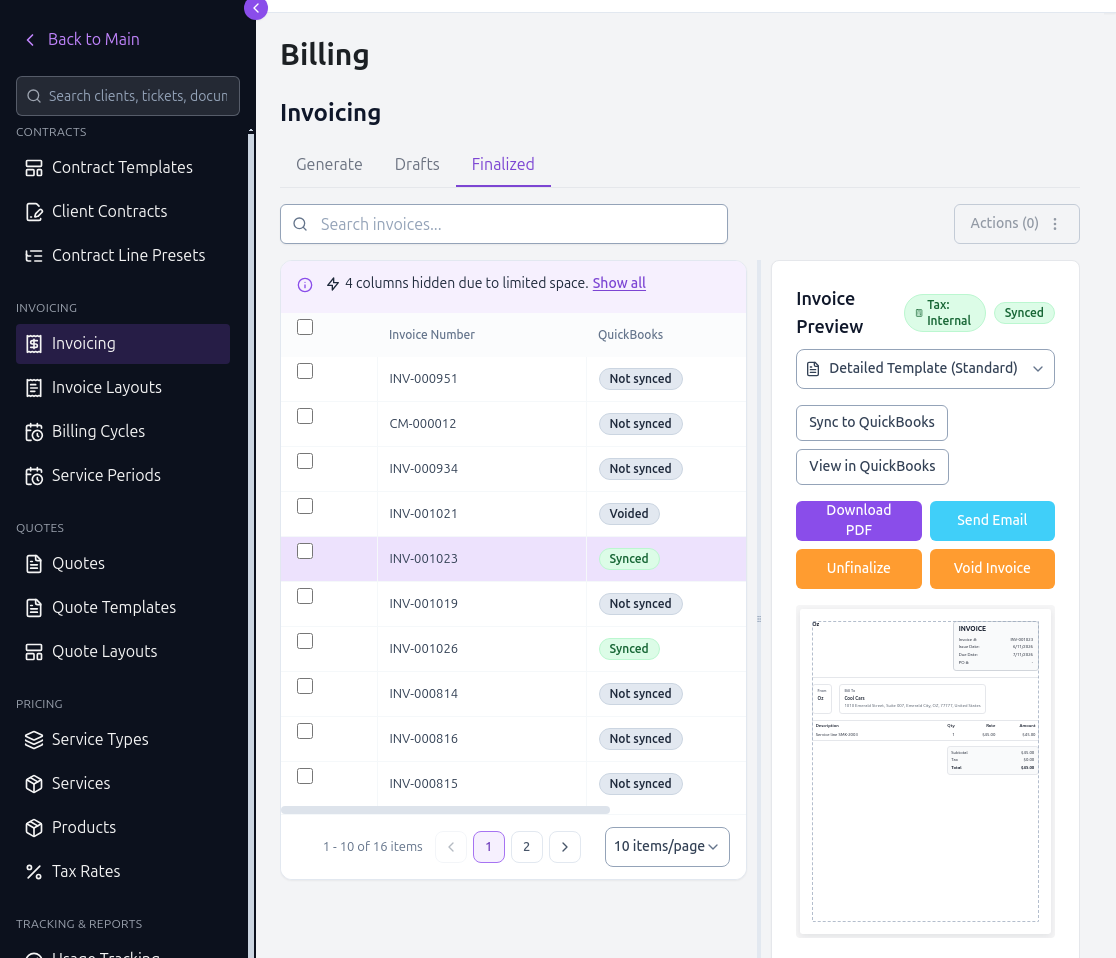Screen dimensions: 1116x958
Task: Click the sidebar search clients input
Action: 128,96
